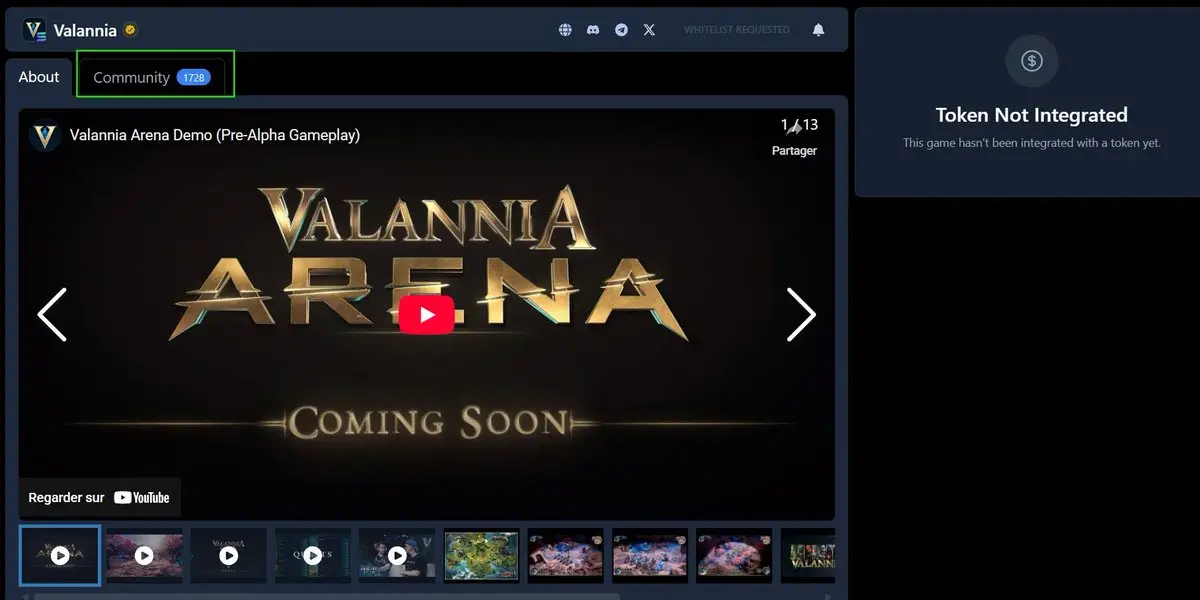Click the Whitelist Requested button
The width and height of the screenshot is (1200, 600).
click(x=737, y=30)
